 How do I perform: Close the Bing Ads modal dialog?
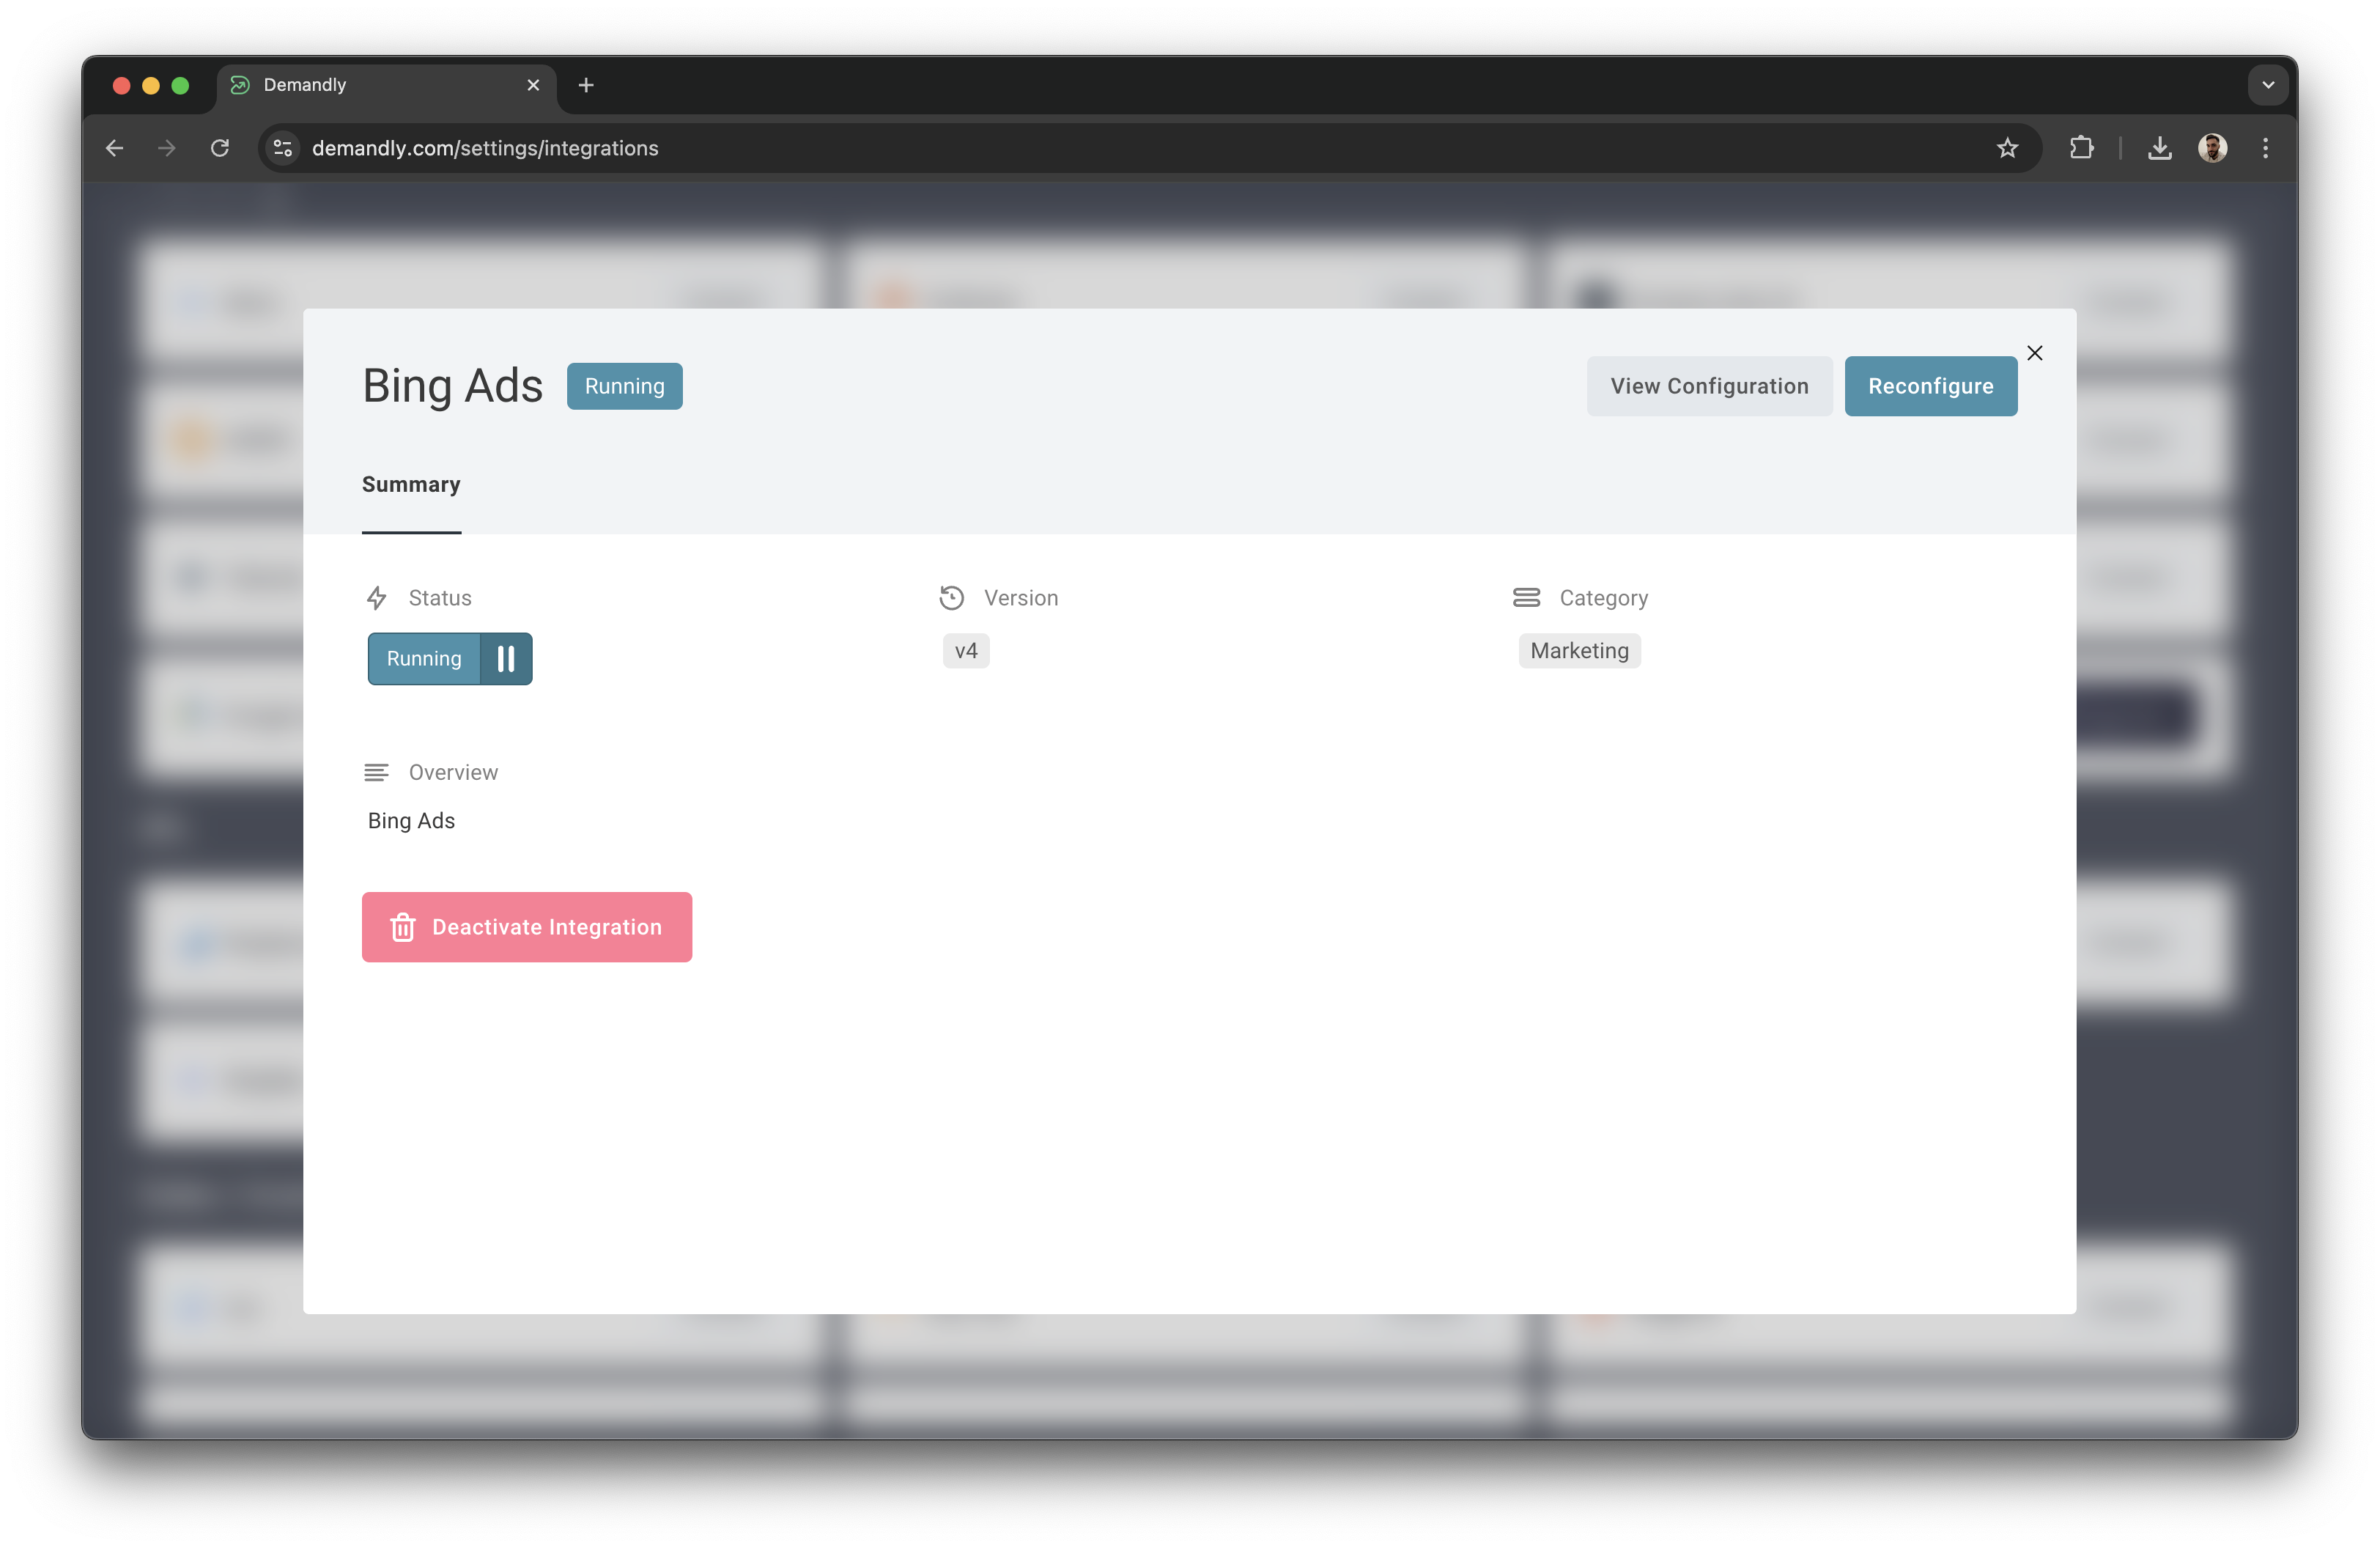[x=2034, y=353]
